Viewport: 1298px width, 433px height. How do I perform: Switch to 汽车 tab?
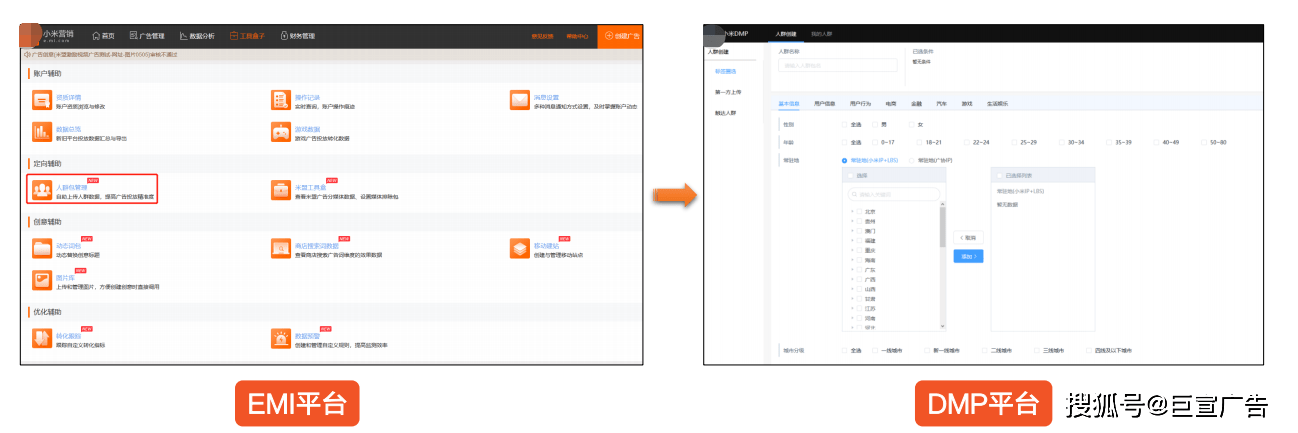(941, 103)
